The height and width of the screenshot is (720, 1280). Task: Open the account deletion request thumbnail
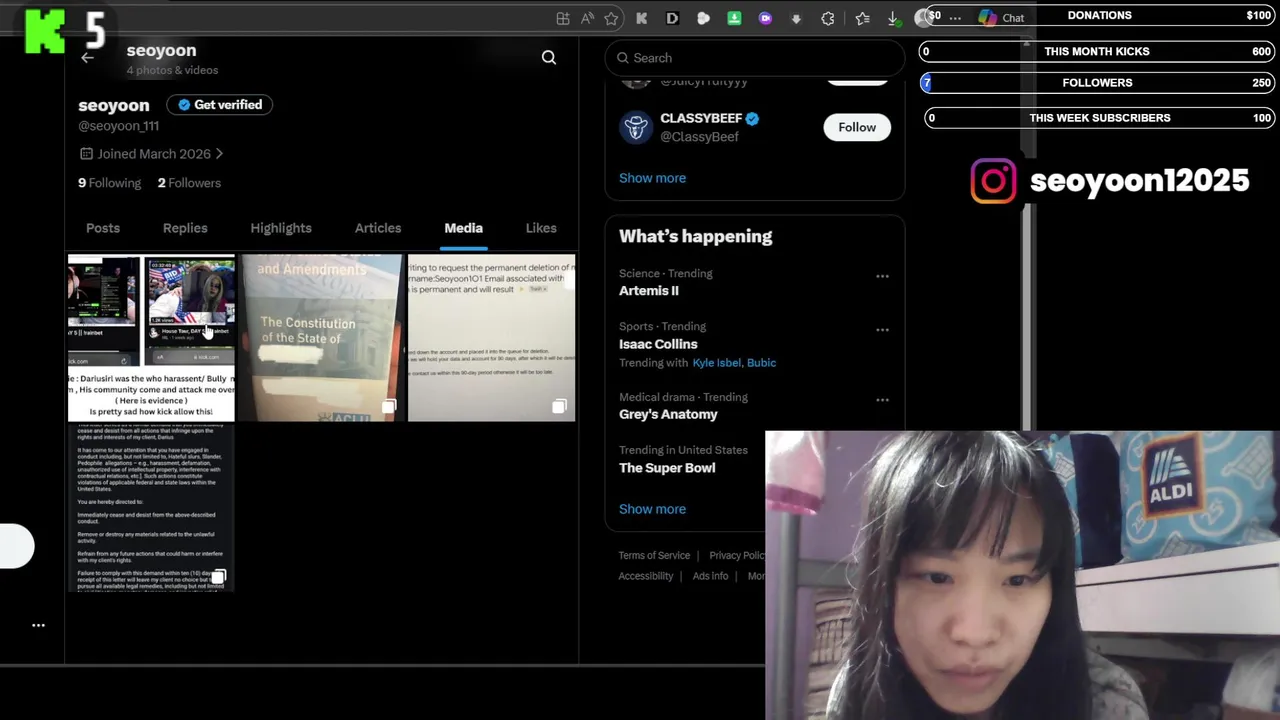[x=491, y=338]
